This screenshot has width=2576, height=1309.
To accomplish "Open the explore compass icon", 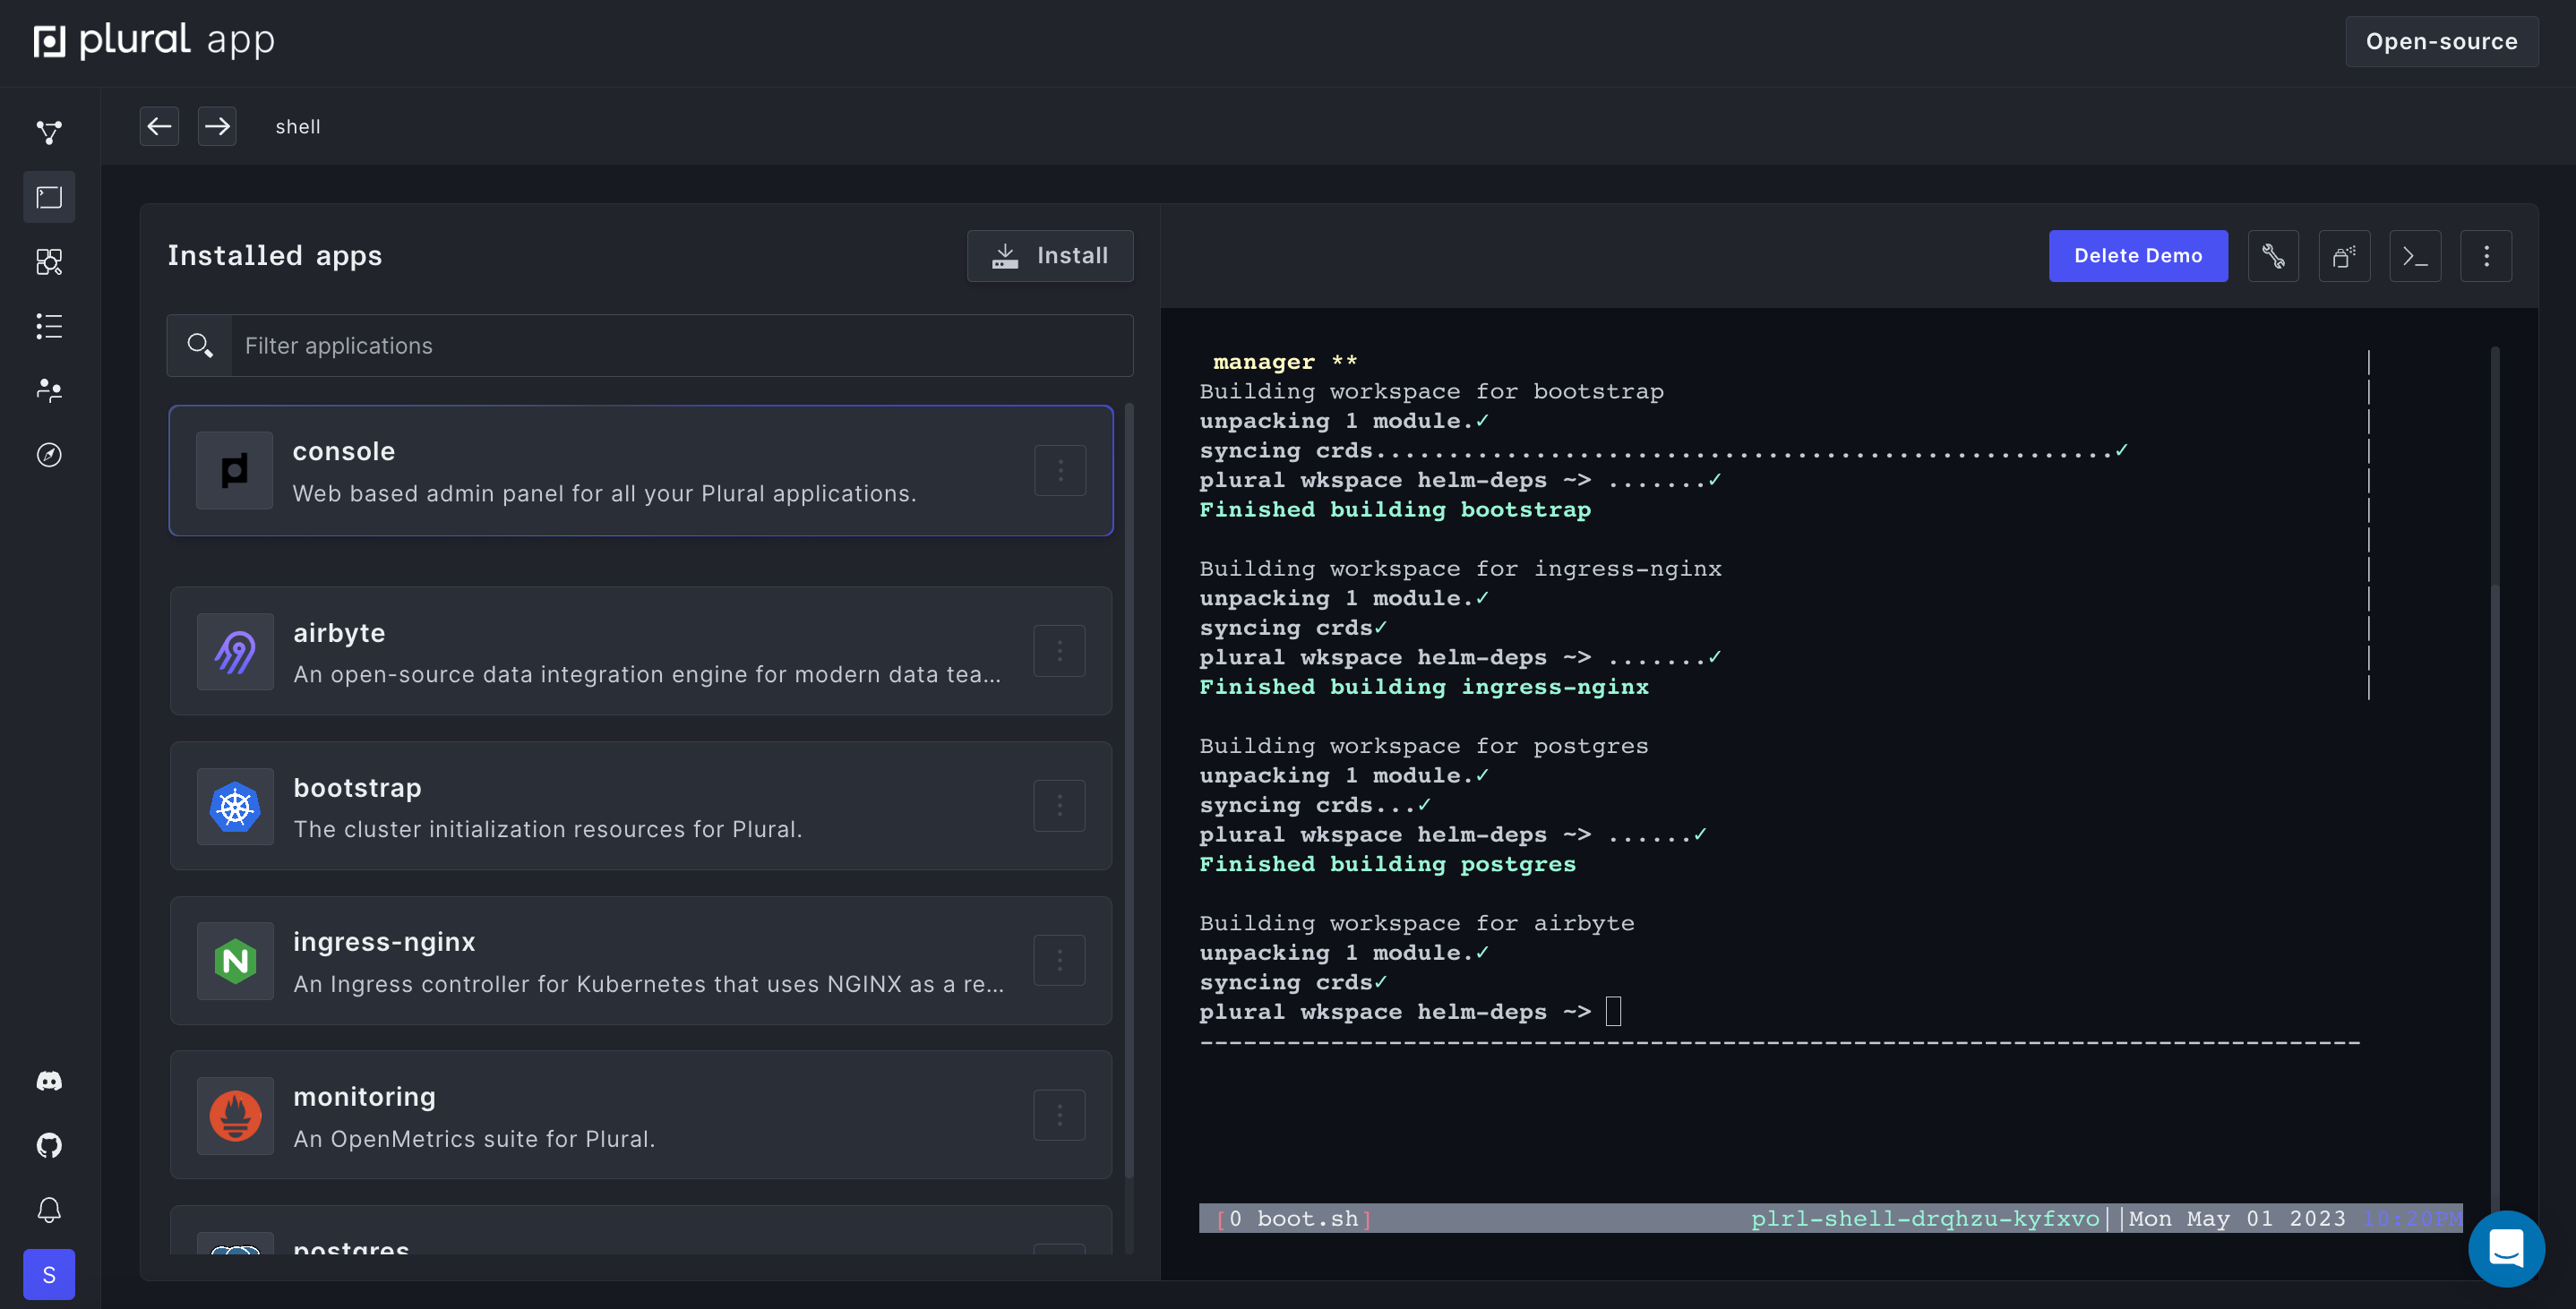I will (x=49, y=455).
